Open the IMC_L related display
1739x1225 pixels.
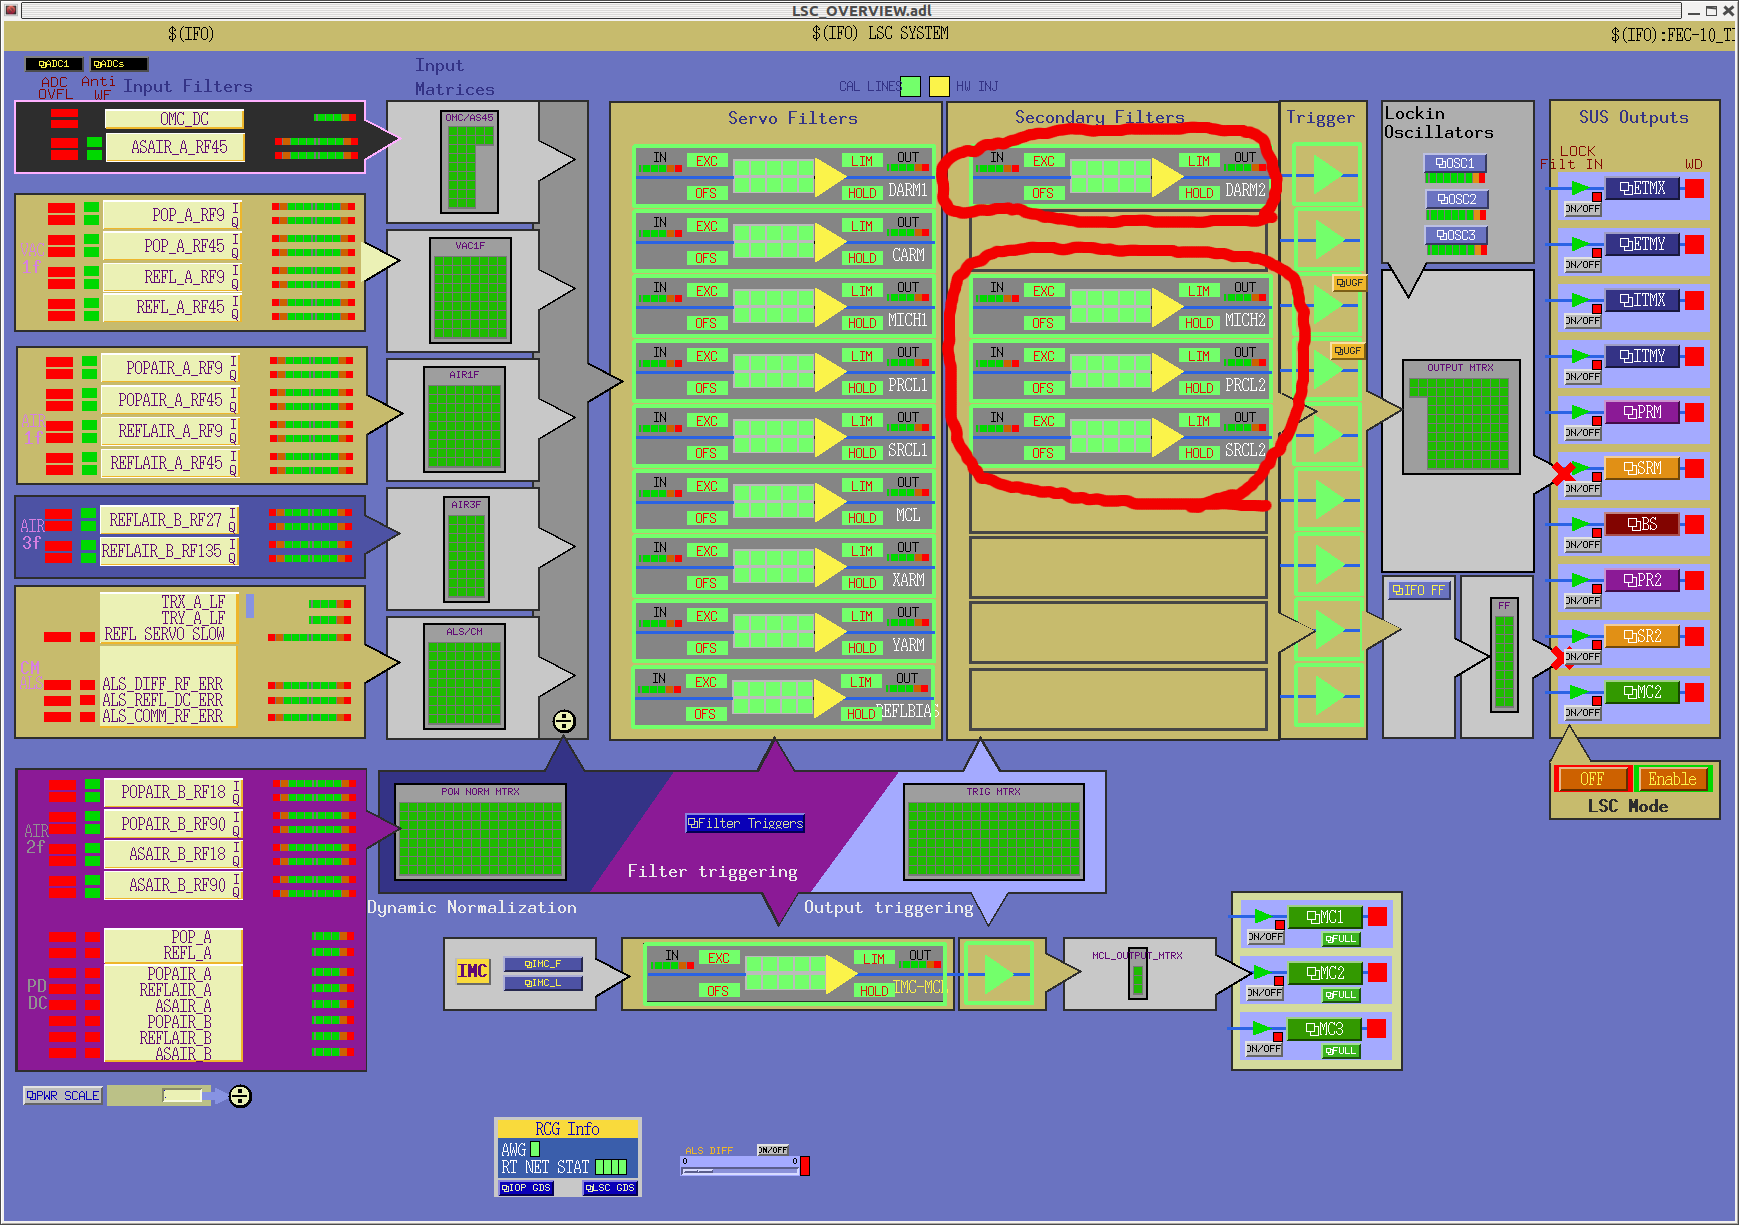coord(543,983)
